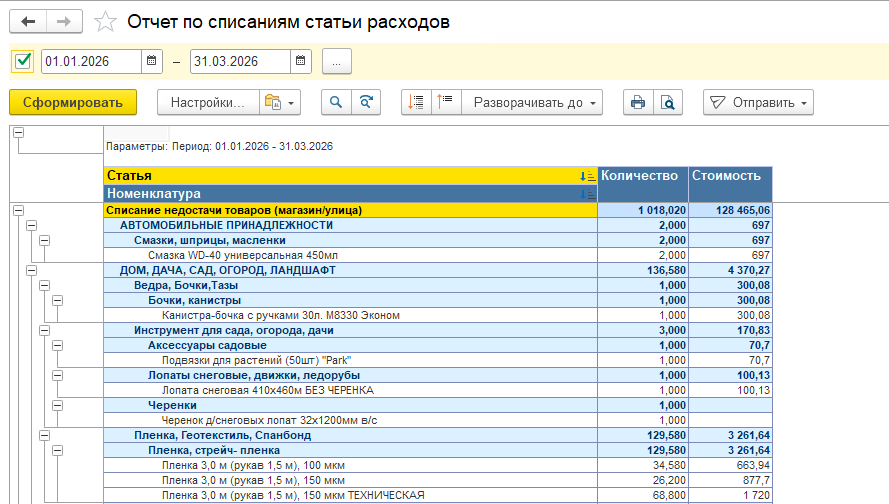Click the cost cell 663,94
This screenshot has width=889, height=504.
730,465
